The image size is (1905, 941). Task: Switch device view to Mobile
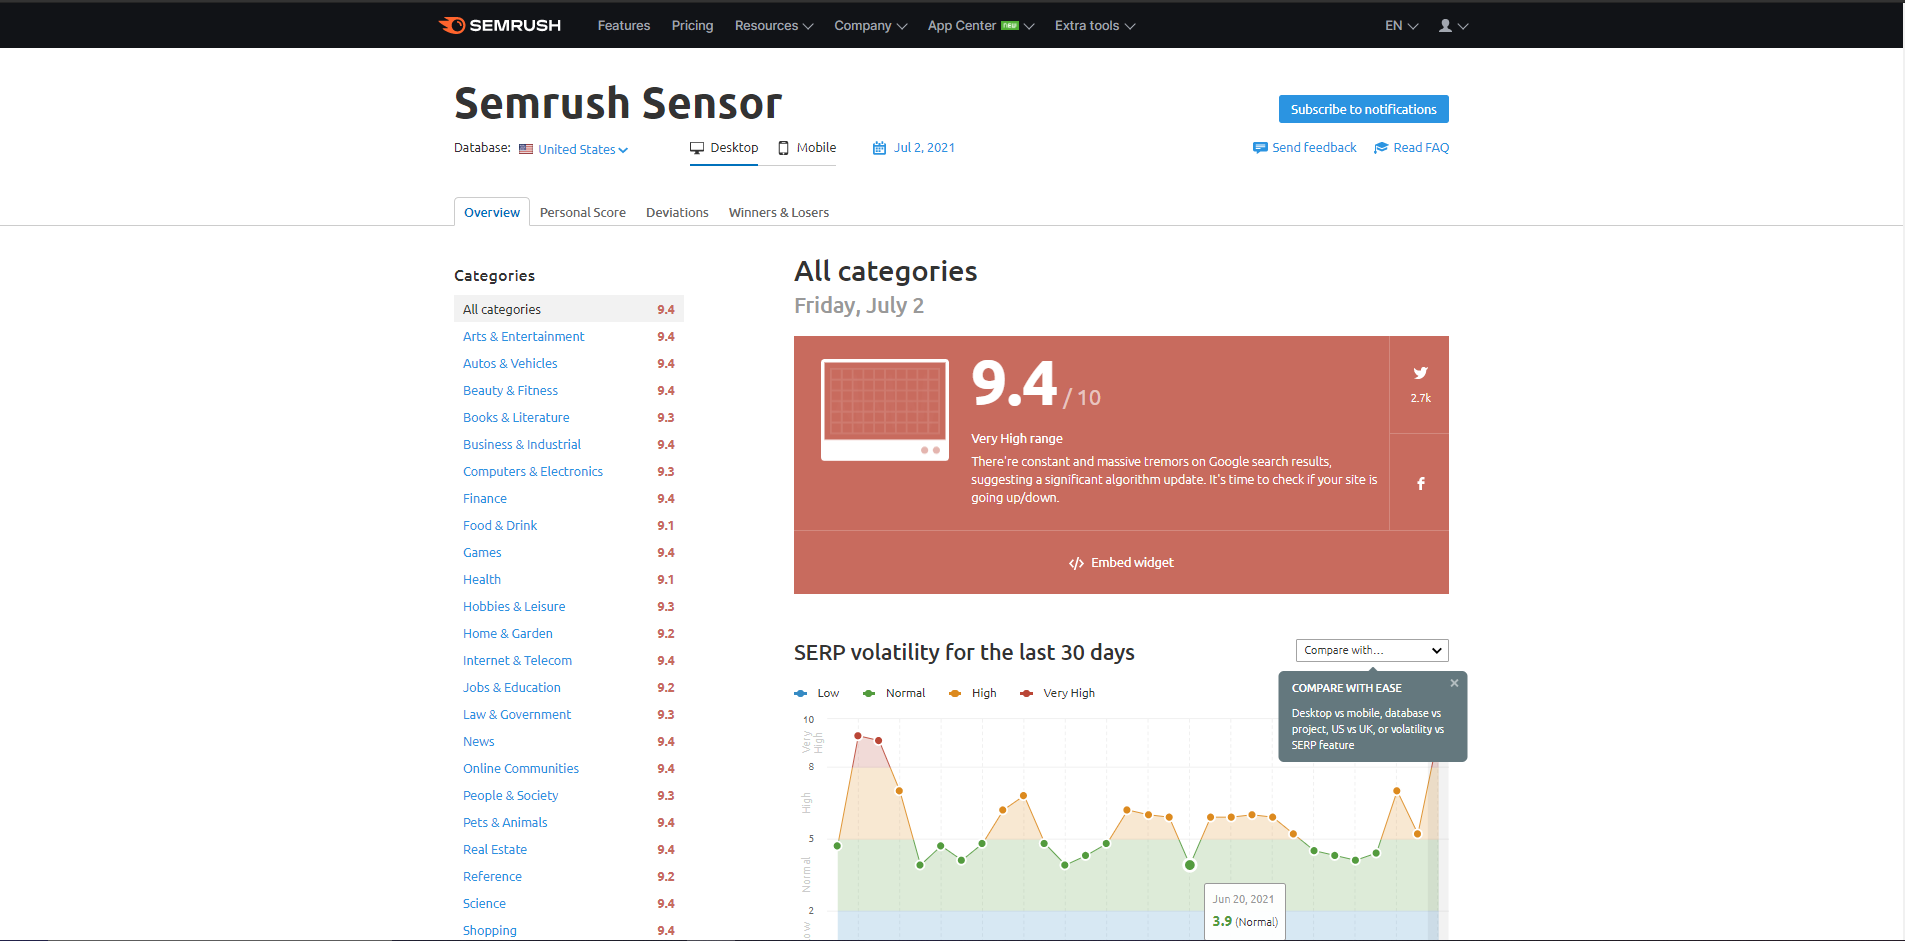pyautogui.click(x=807, y=148)
